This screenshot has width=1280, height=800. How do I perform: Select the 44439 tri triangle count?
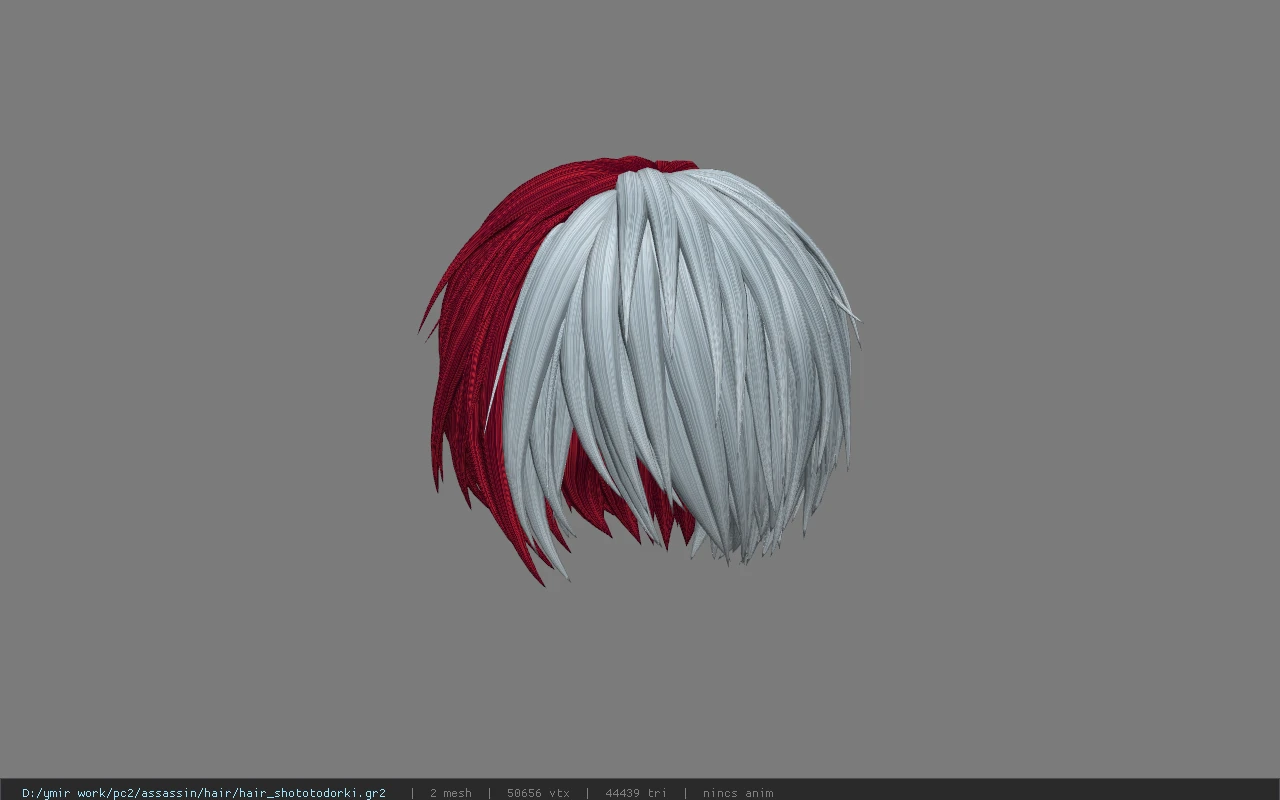click(635, 793)
